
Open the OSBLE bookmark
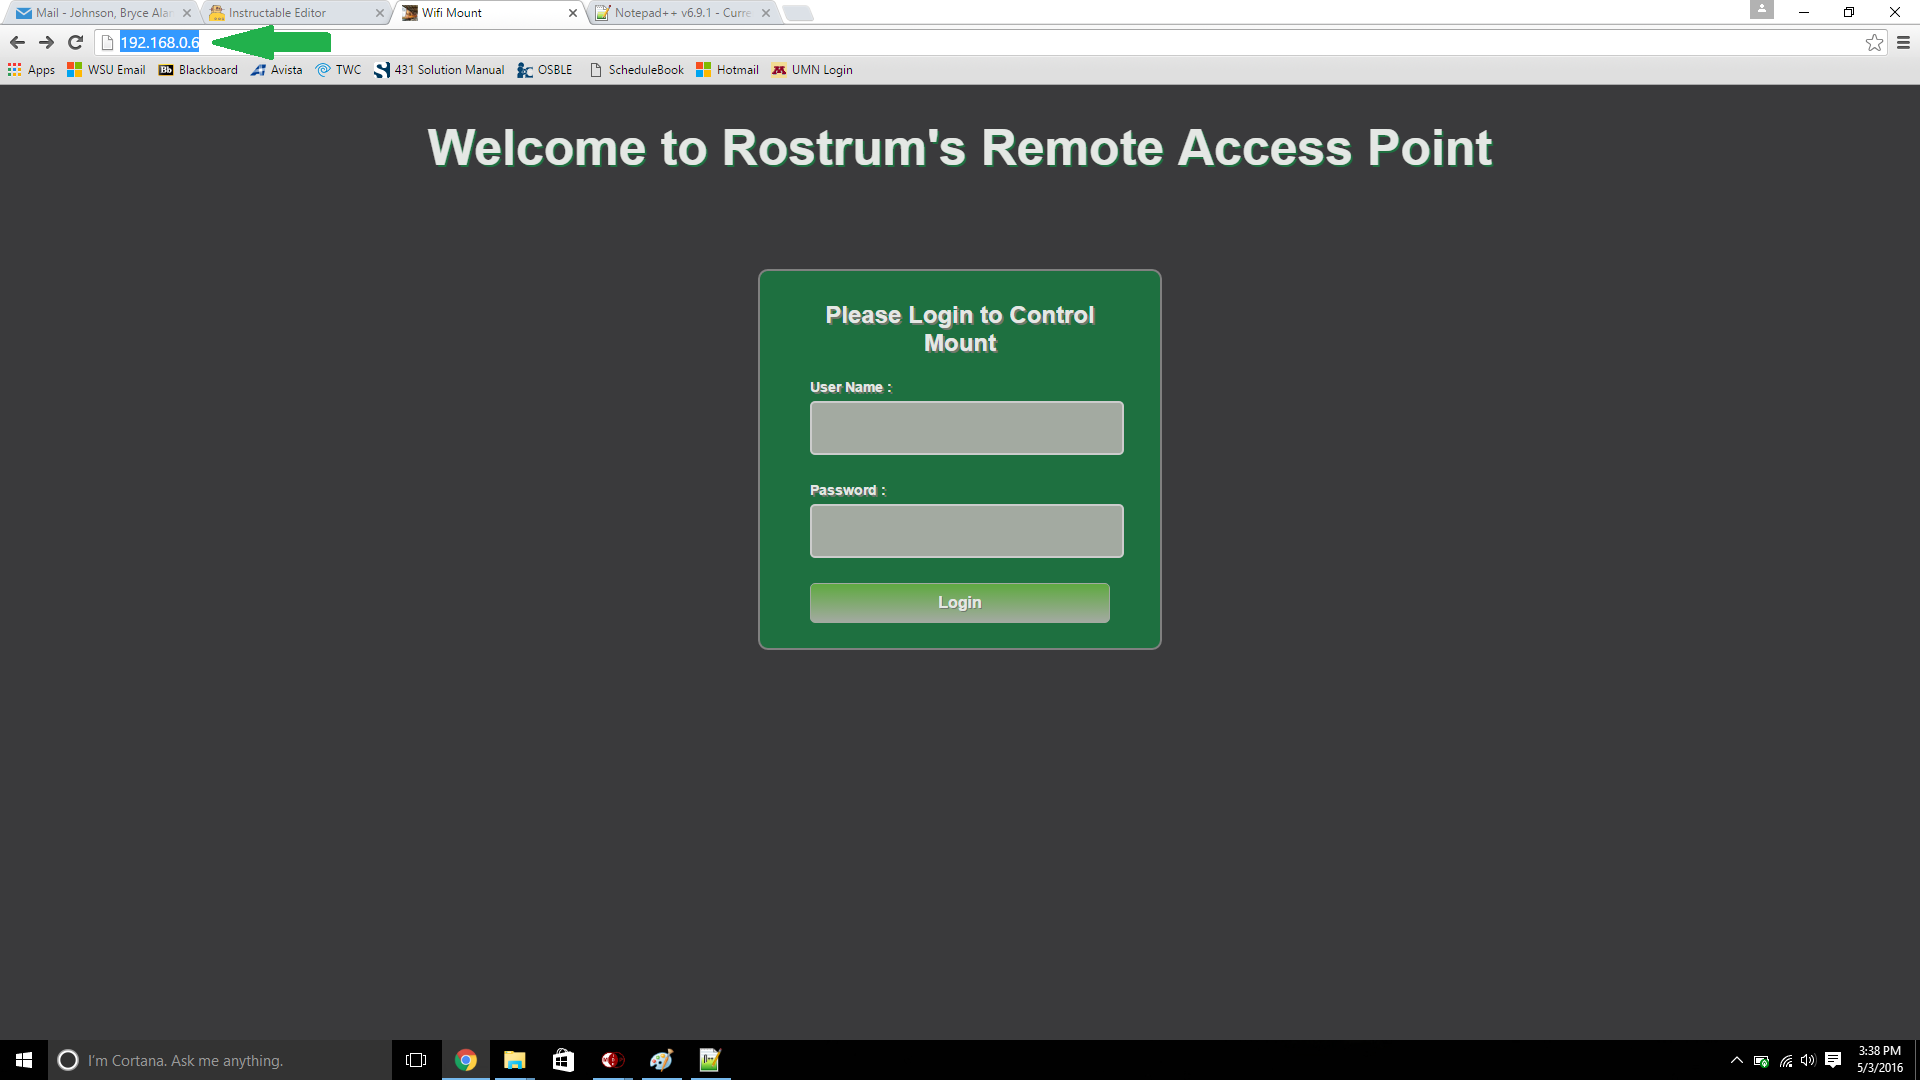point(545,70)
